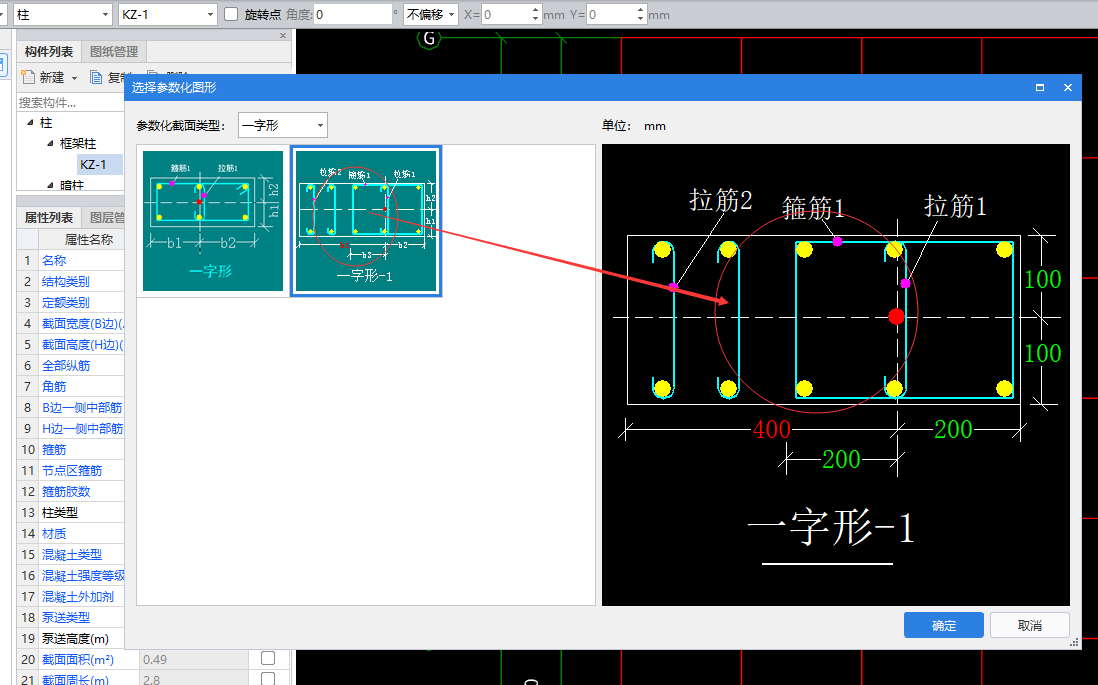Click the 节点区箍筋 property row

click(x=71, y=471)
